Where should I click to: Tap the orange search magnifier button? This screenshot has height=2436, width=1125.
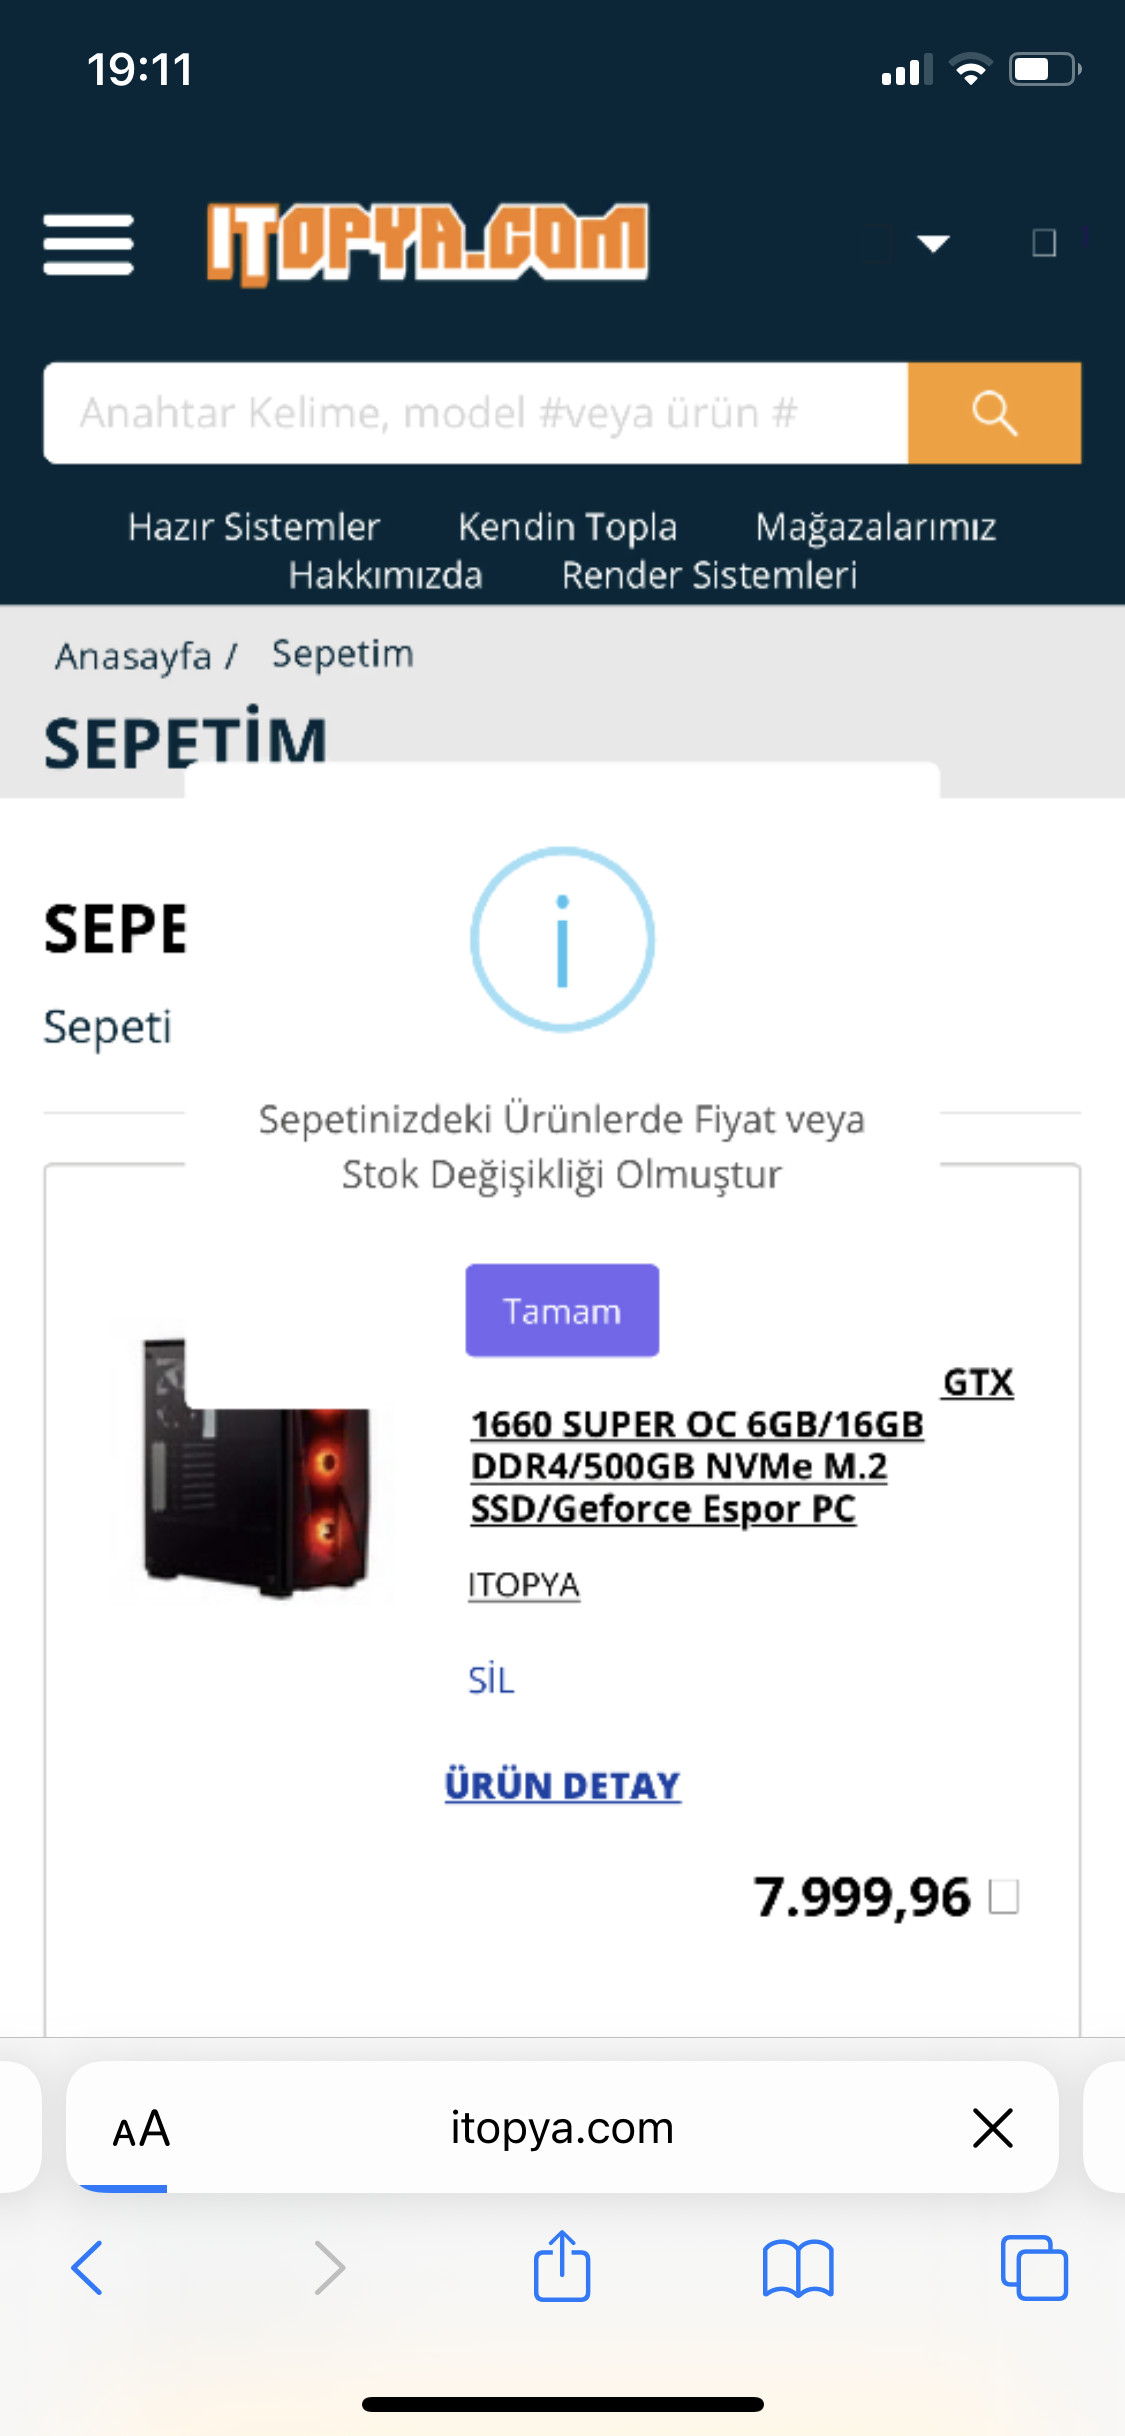pyautogui.click(x=994, y=413)
